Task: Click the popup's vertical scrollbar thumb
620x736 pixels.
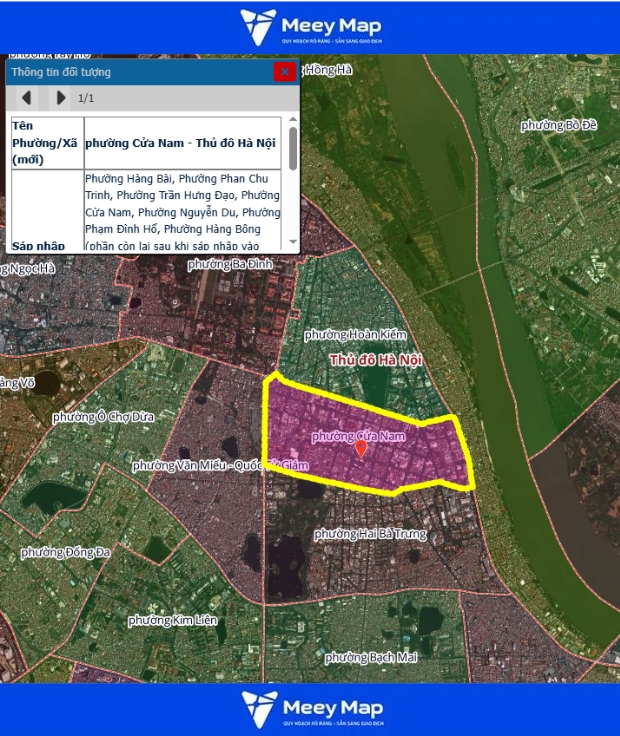Action: 293,147
